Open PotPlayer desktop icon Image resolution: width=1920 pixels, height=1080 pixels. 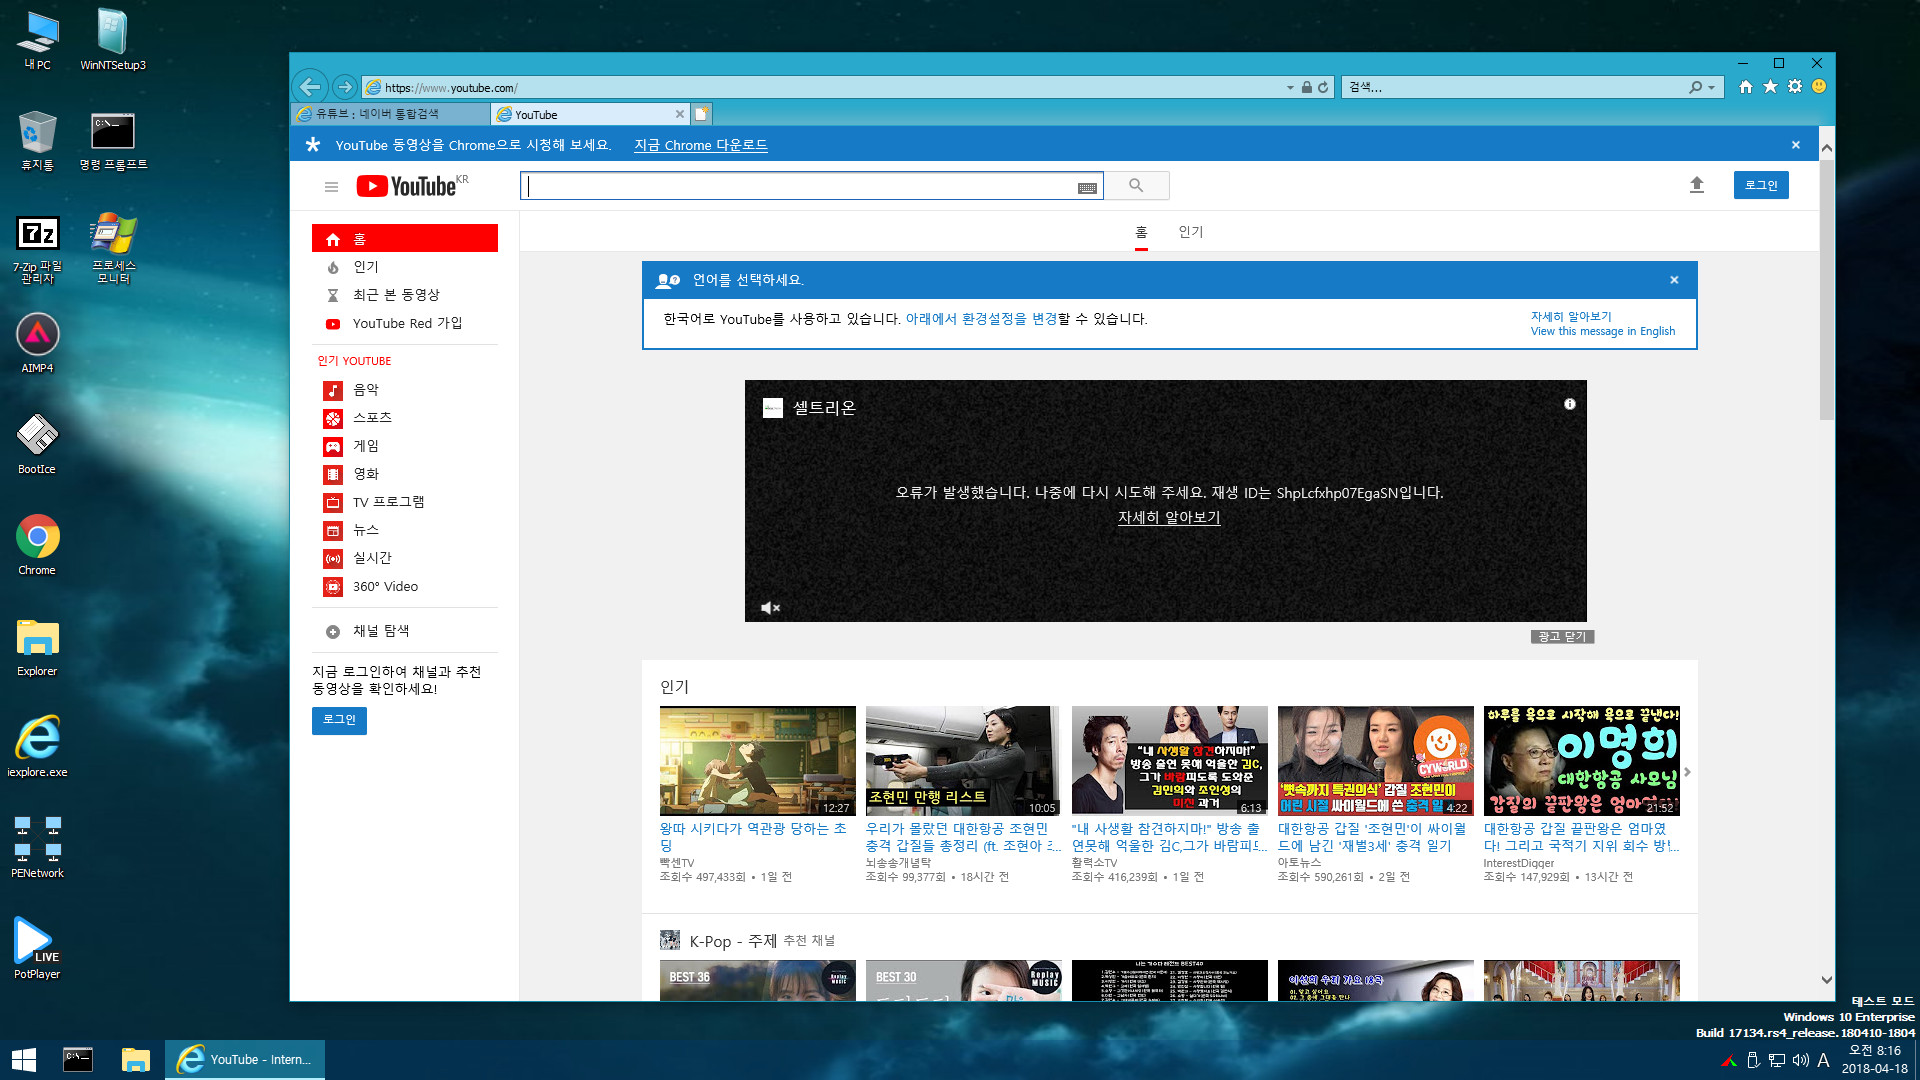[37, 949]
